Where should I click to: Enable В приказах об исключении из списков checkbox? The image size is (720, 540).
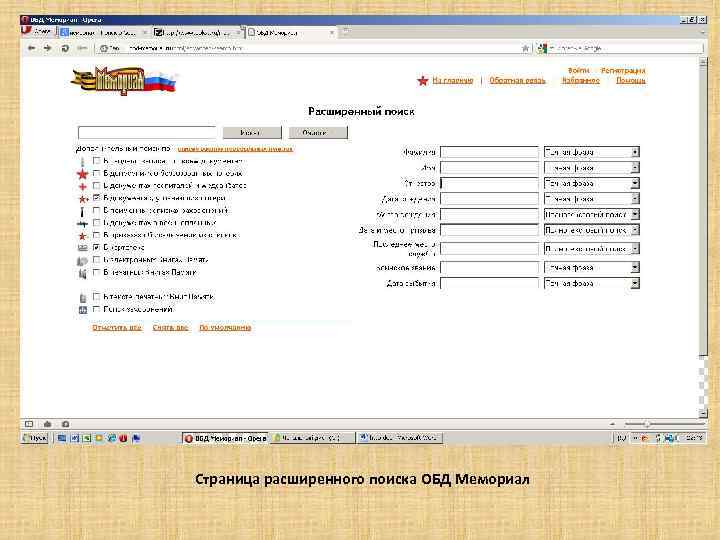coord(96,235)
